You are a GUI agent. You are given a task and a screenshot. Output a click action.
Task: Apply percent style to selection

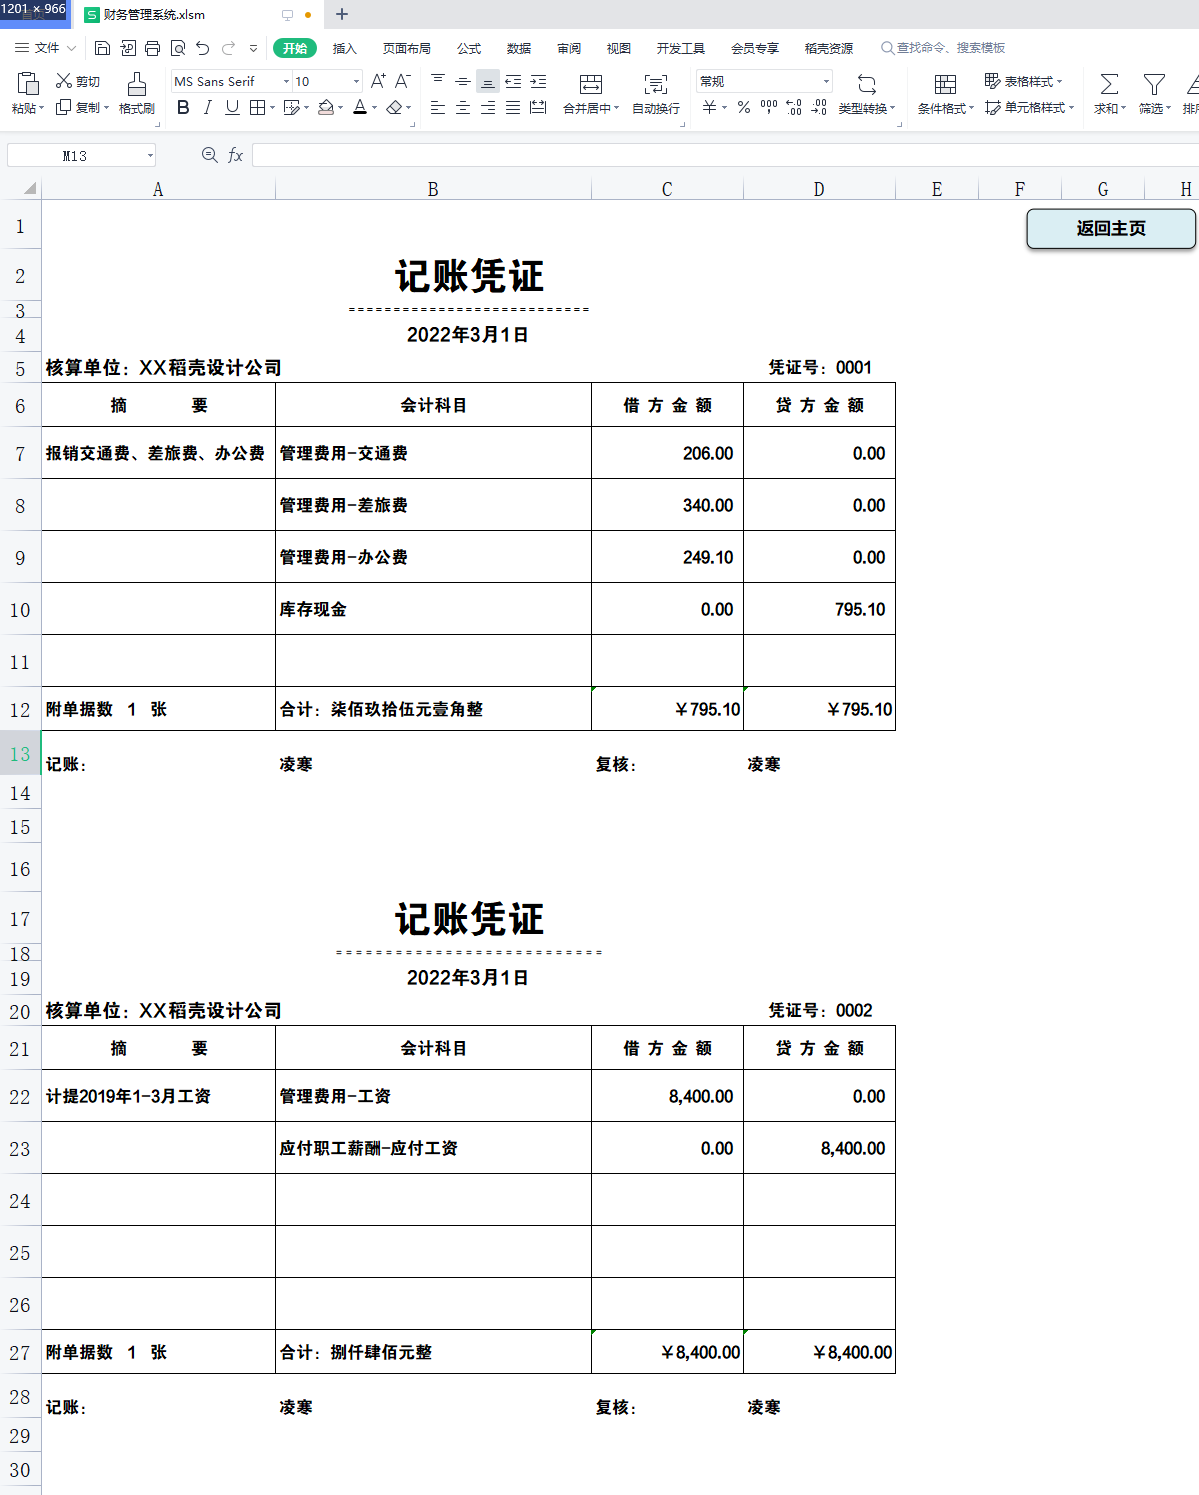tap(742, 108)
